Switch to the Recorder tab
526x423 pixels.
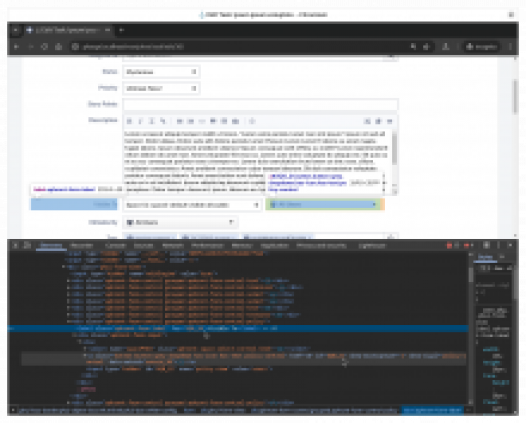[82, 246]
